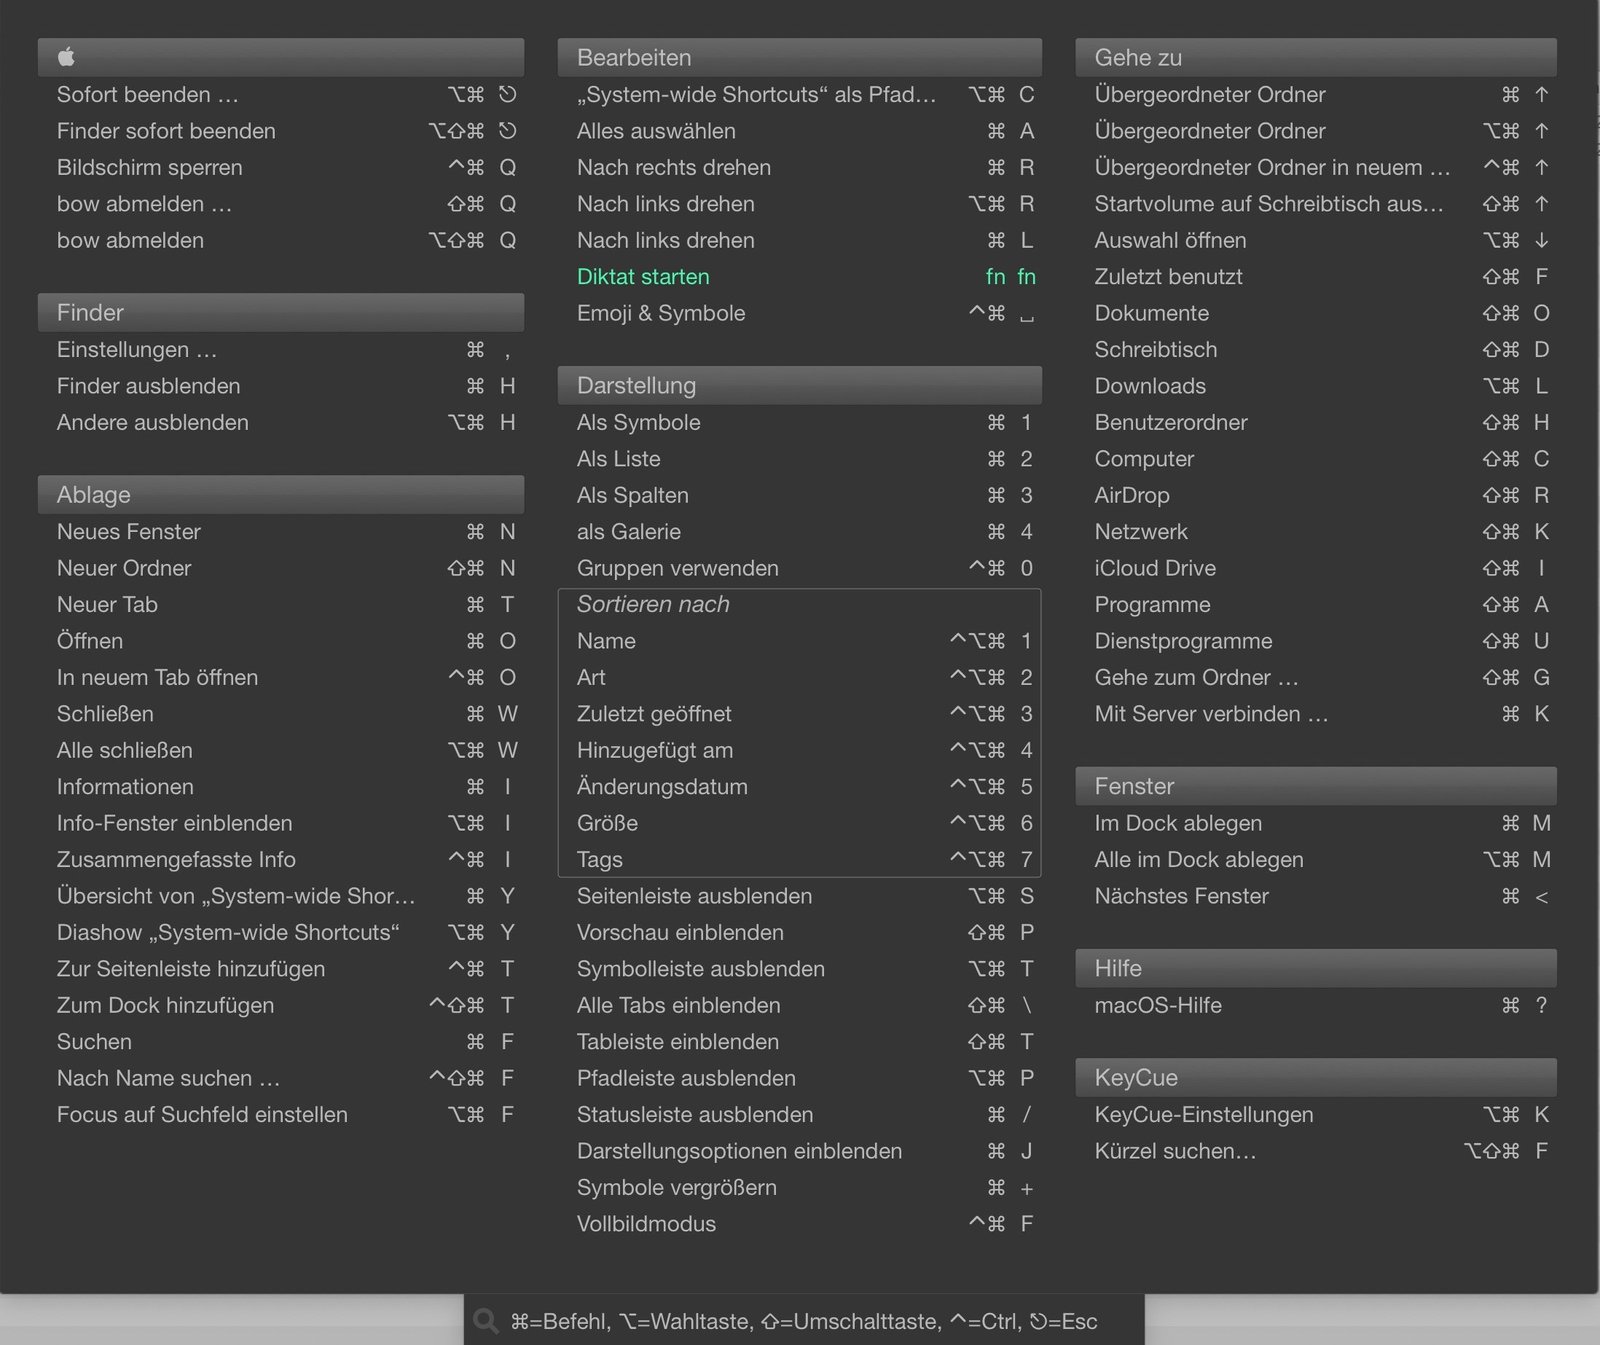Select 'Diashow „System-wide Shortcuts“'

(x=281, y=933)
